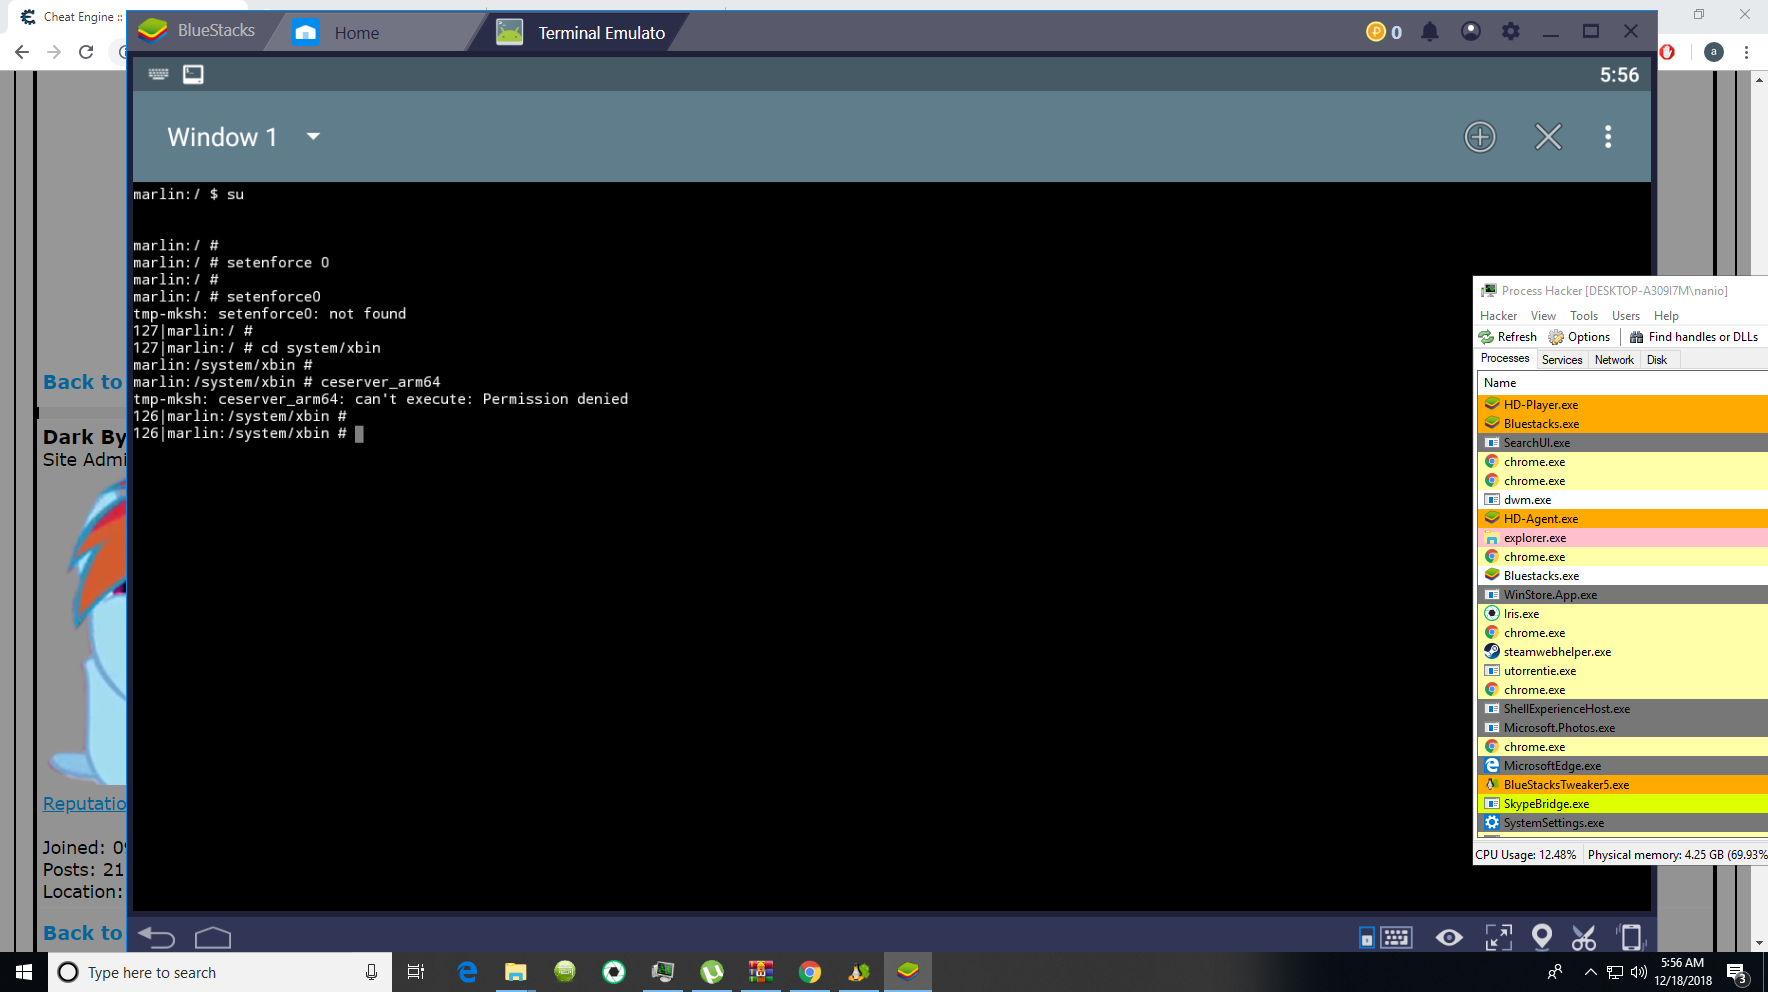This screenshot has width=1768, height=992.
Task: Select dwm.exe process row
Action: click(1623, 500)
